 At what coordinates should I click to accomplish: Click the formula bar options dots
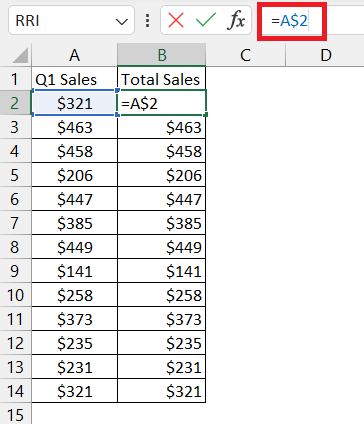[x=147, y=21]
